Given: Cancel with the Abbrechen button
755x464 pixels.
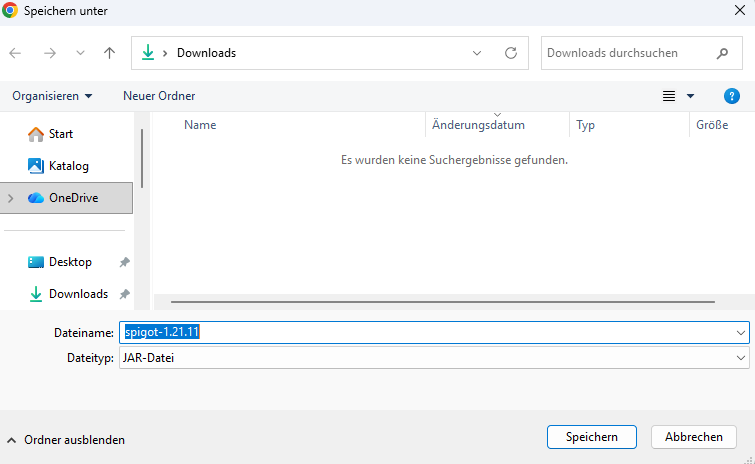Looking at the screenshot, I should (693, 437).
